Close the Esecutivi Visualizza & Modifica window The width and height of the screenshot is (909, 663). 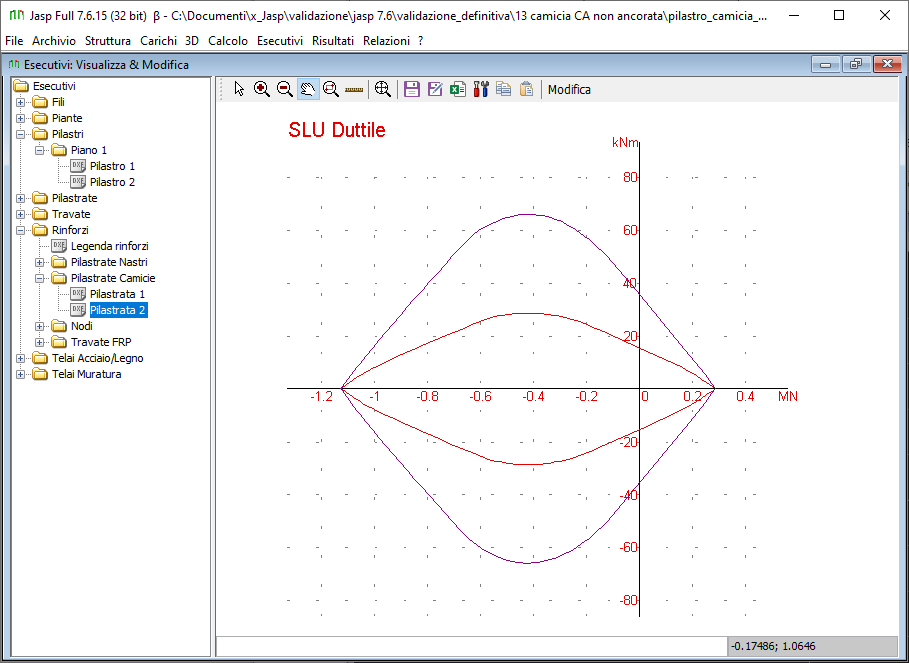click(x=886, y=65)
